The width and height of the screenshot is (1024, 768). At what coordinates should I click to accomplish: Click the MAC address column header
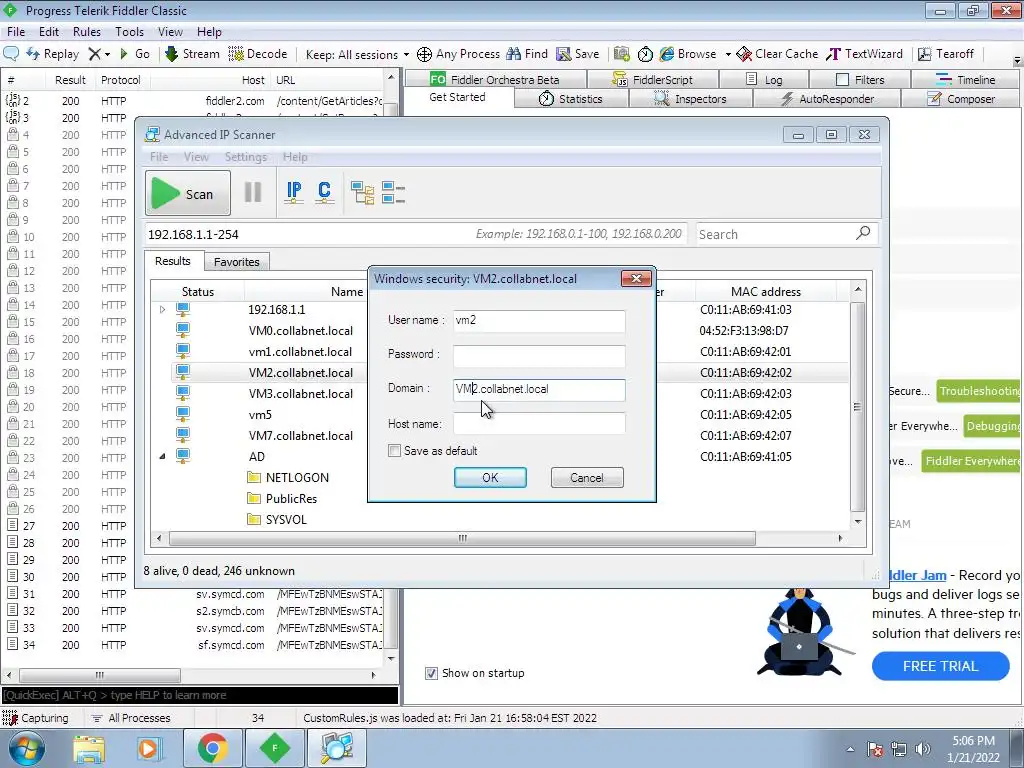765,291
